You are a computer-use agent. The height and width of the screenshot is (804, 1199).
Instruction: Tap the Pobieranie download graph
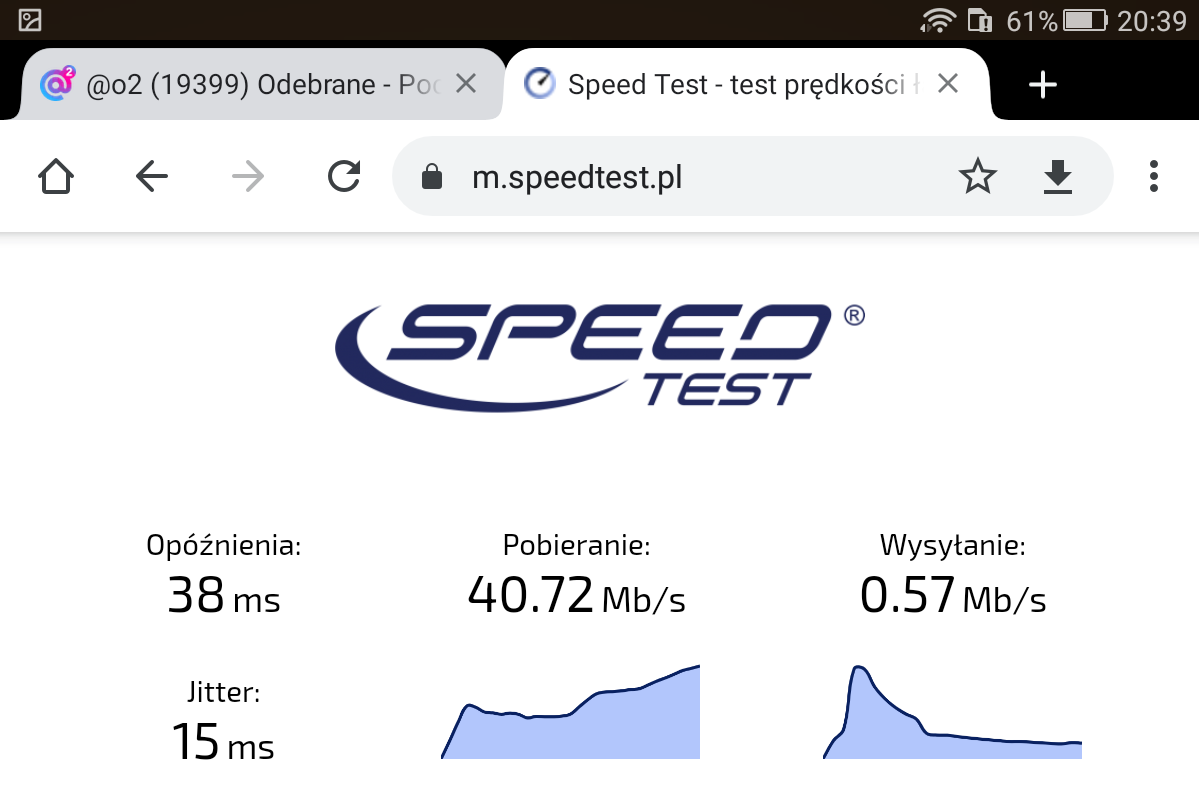click(570, 712)
